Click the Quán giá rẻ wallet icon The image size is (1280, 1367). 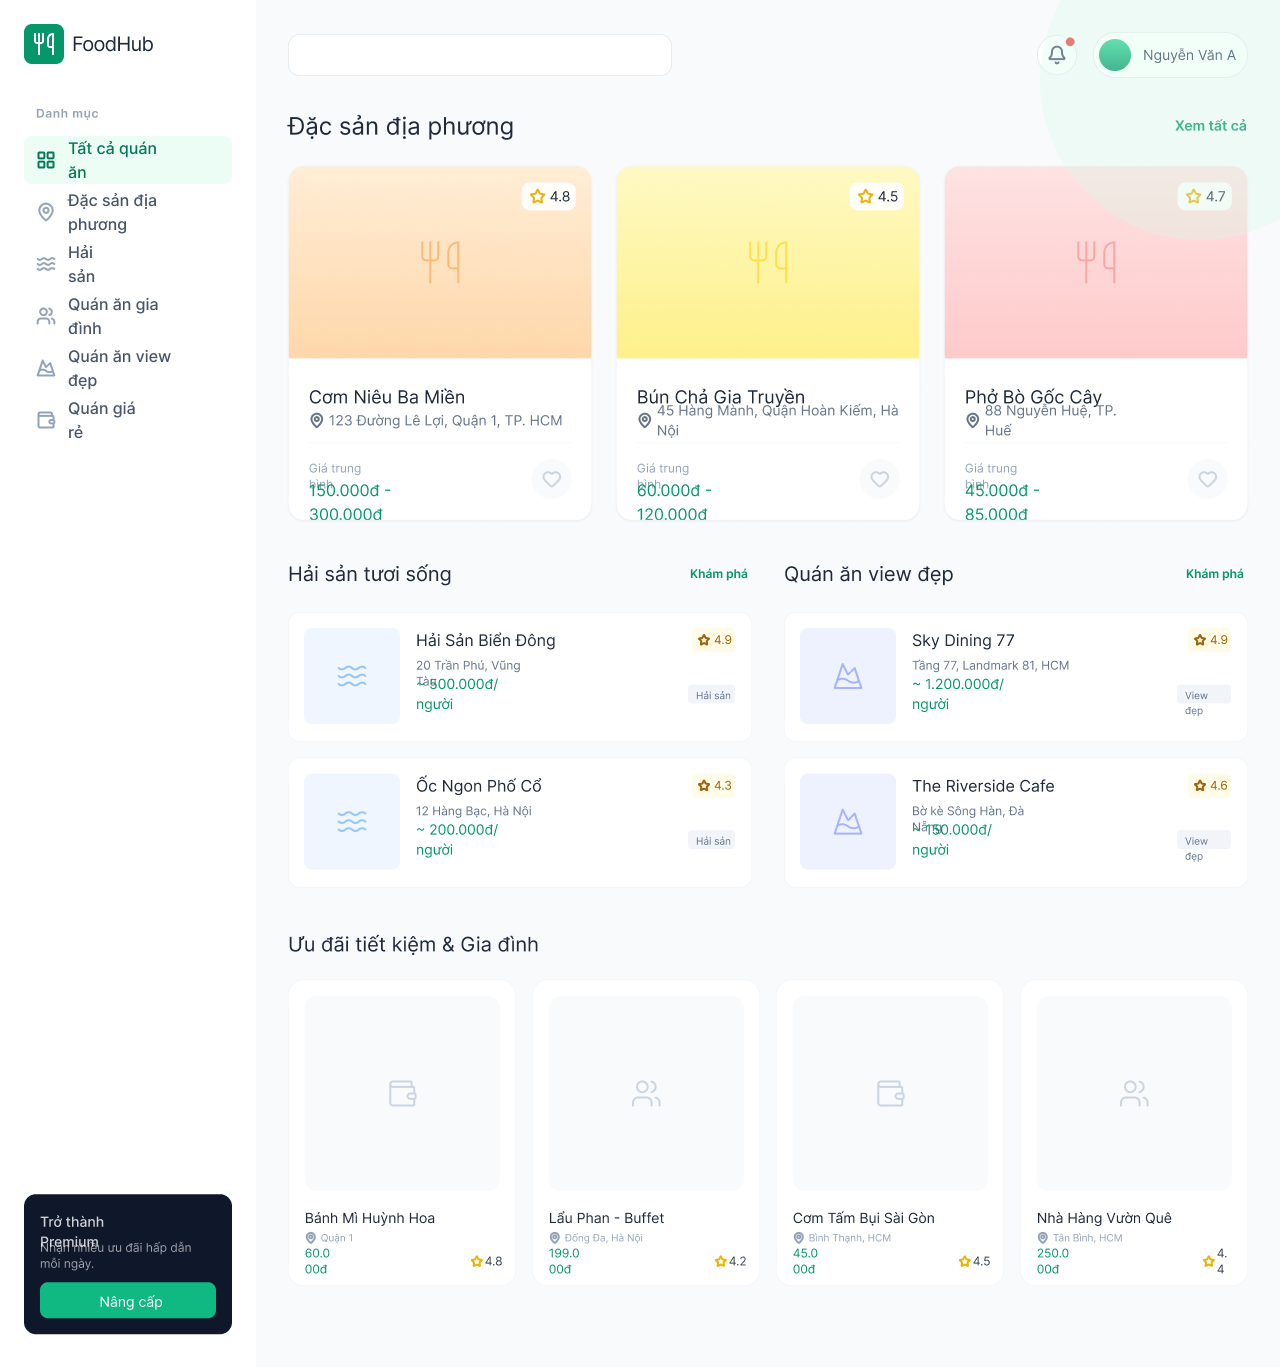46,420
